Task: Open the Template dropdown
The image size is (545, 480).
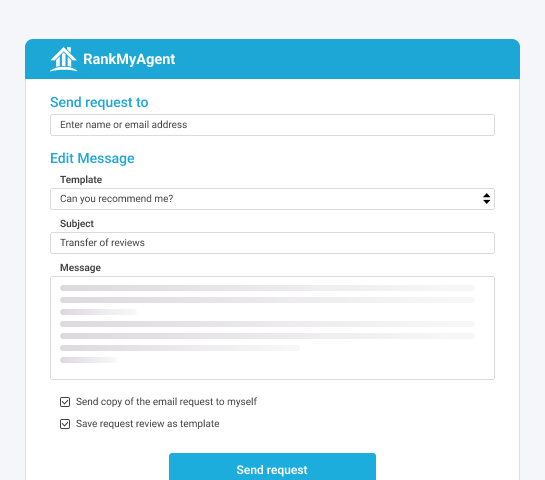Action: [x=272, y=199]
